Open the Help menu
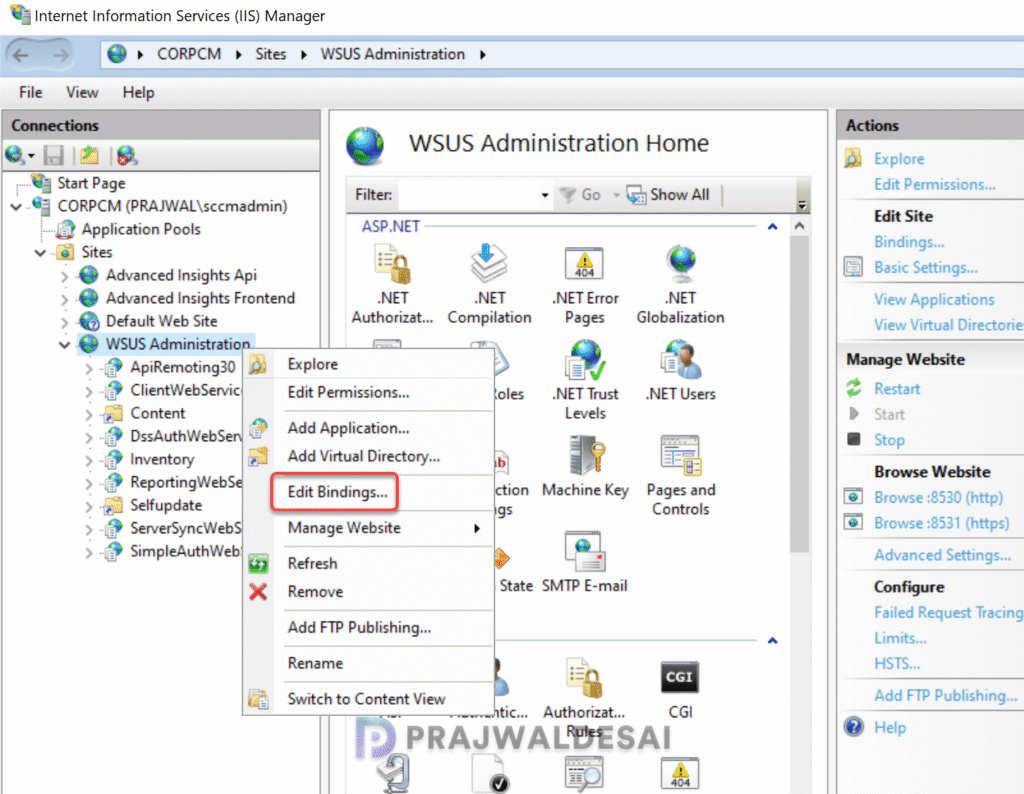Screen dimensions: 1024x794 pyautogui.click(x=138, y=93)
